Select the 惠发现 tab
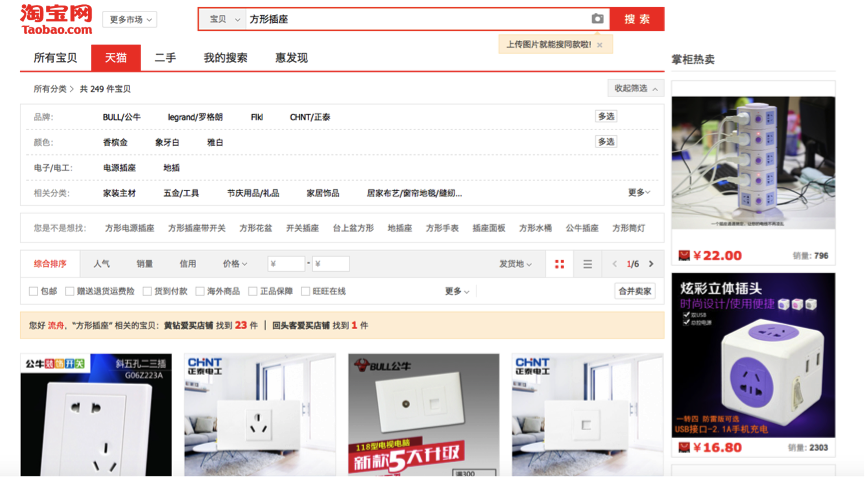The width and height of the screenshot is (865, 477). click(291, 58)
